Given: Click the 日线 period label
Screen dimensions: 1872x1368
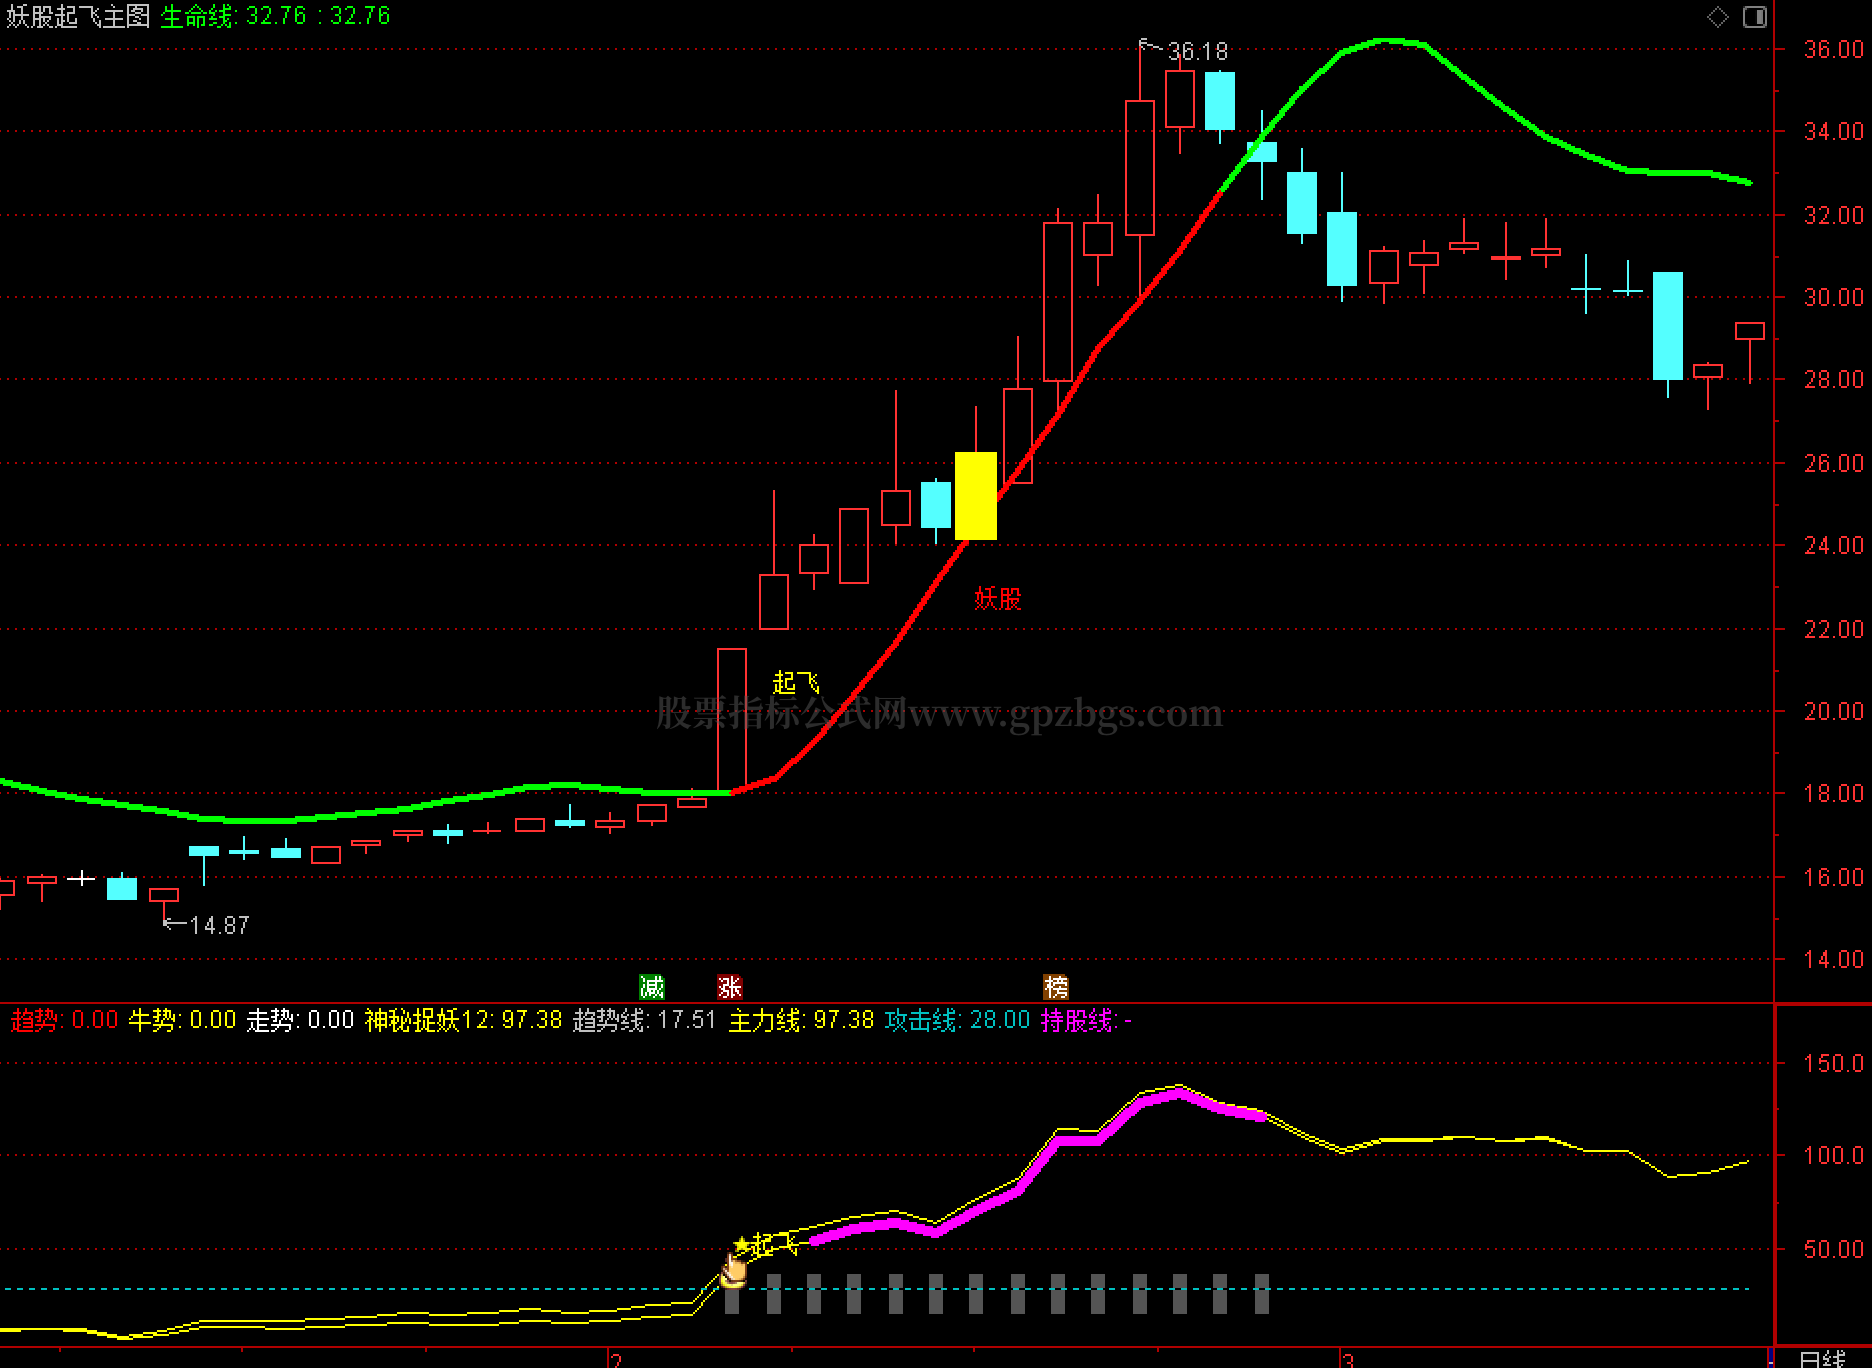Looking at the screenshot, I should (x=1822, y=1359).
